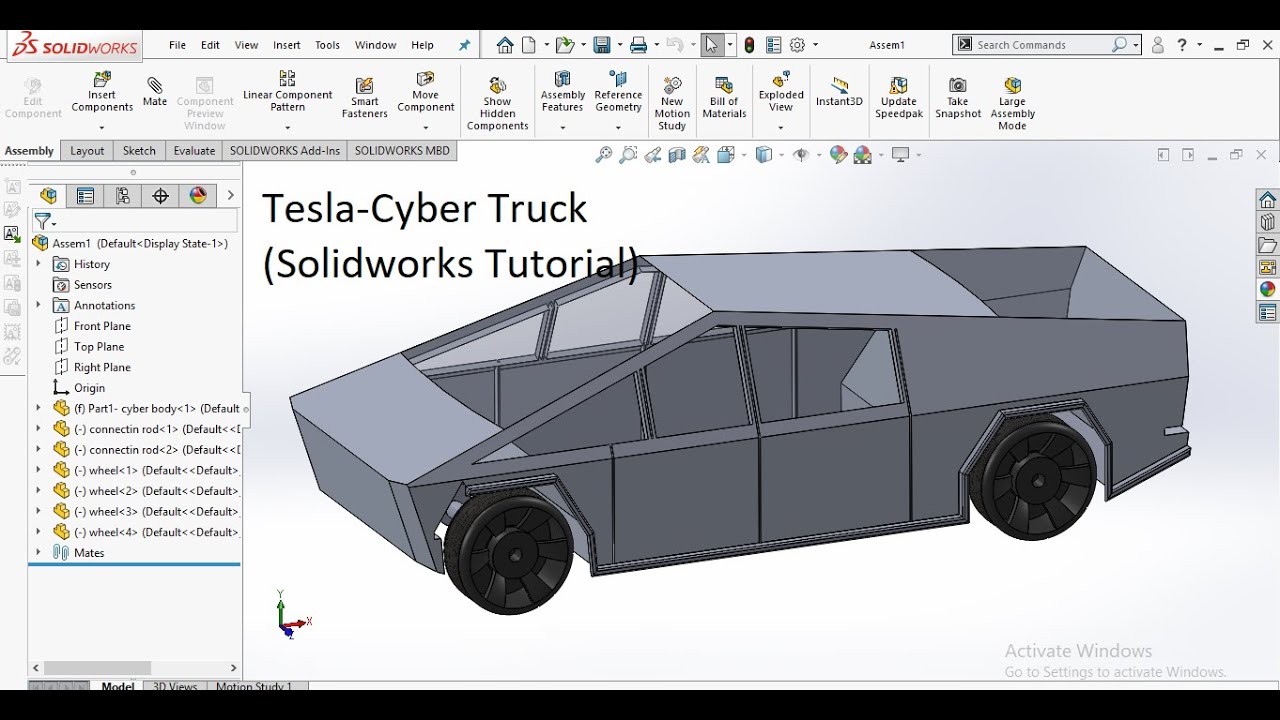Toggle Instant3D on or off

click(x=839, y=92)
